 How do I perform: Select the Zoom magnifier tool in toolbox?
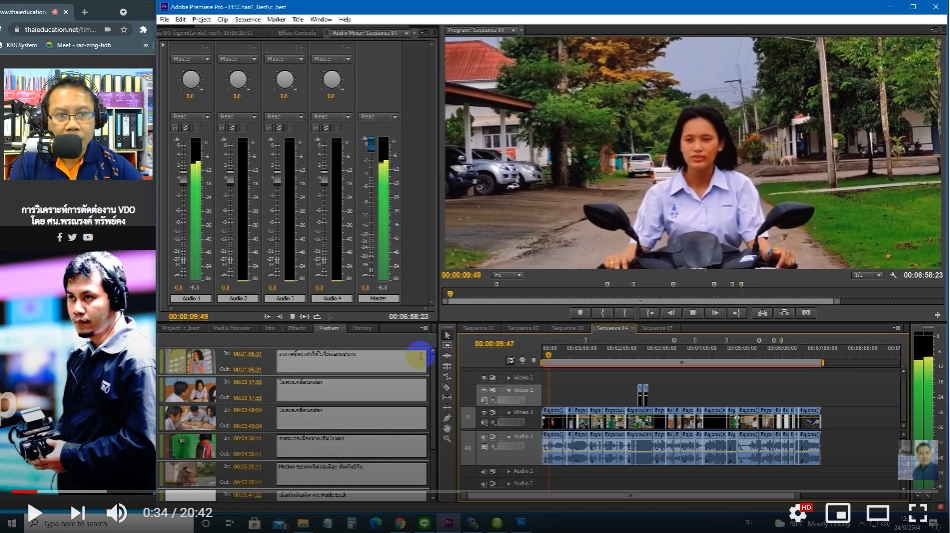(447, 439)
